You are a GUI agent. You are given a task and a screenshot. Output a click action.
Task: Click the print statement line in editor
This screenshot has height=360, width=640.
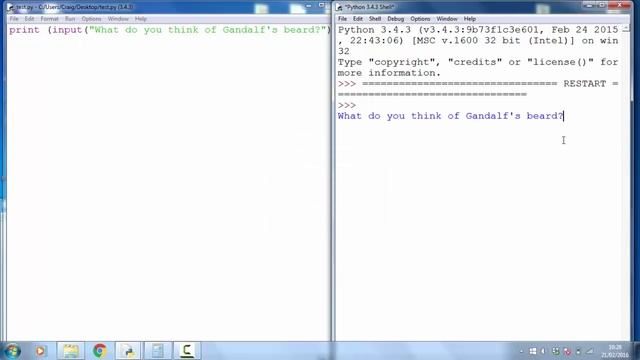point(170,30)
